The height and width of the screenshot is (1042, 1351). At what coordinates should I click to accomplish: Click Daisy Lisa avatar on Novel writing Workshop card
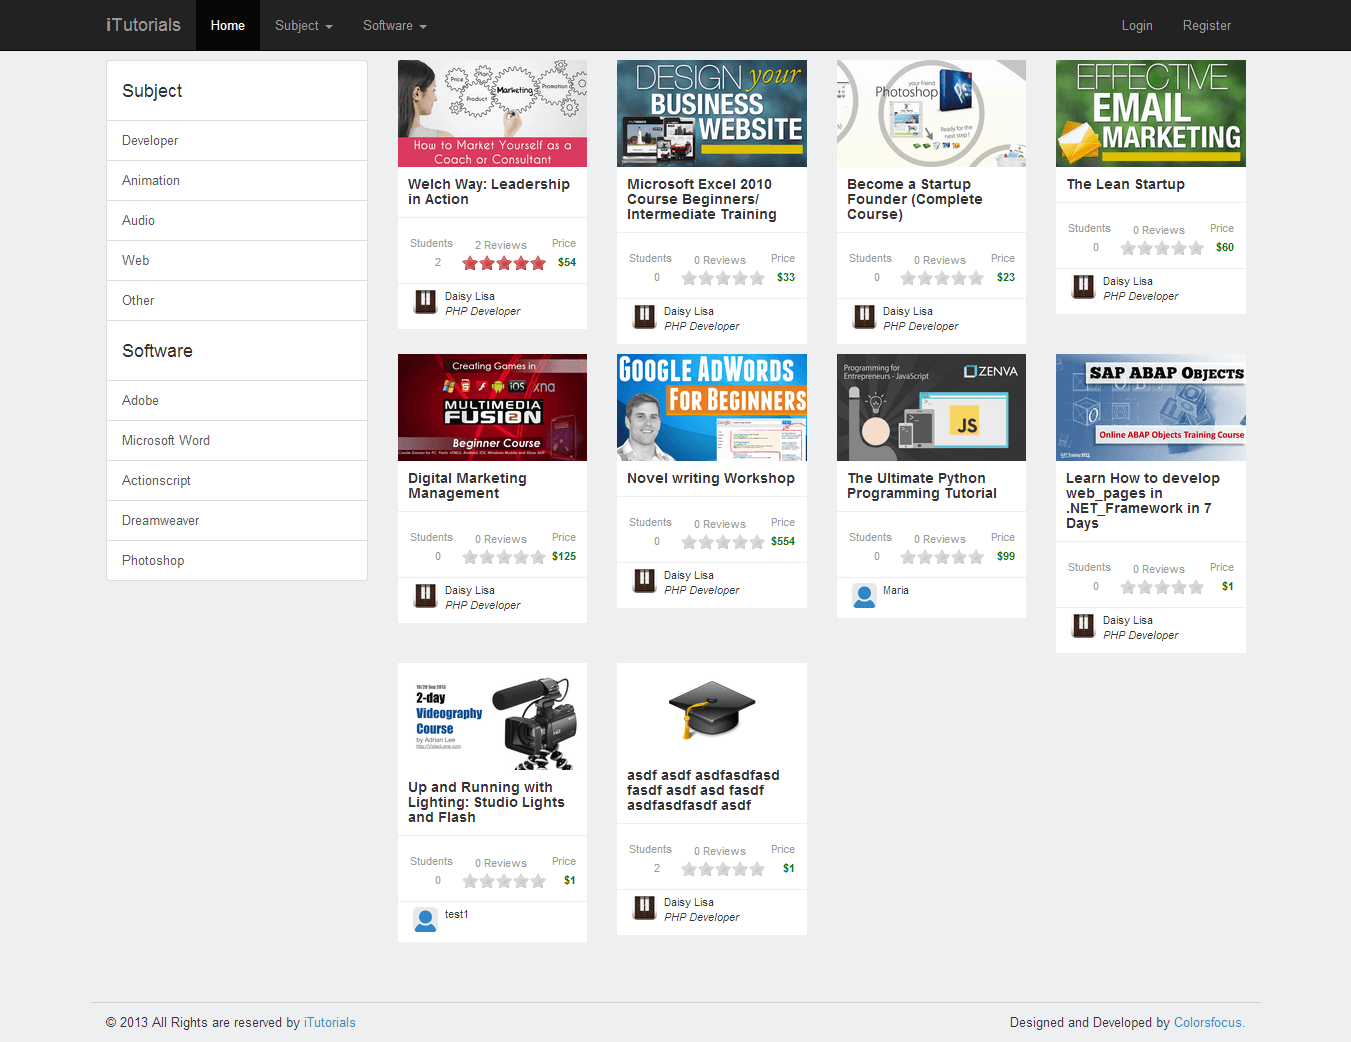pyautogui.click(x=644, y=580)
